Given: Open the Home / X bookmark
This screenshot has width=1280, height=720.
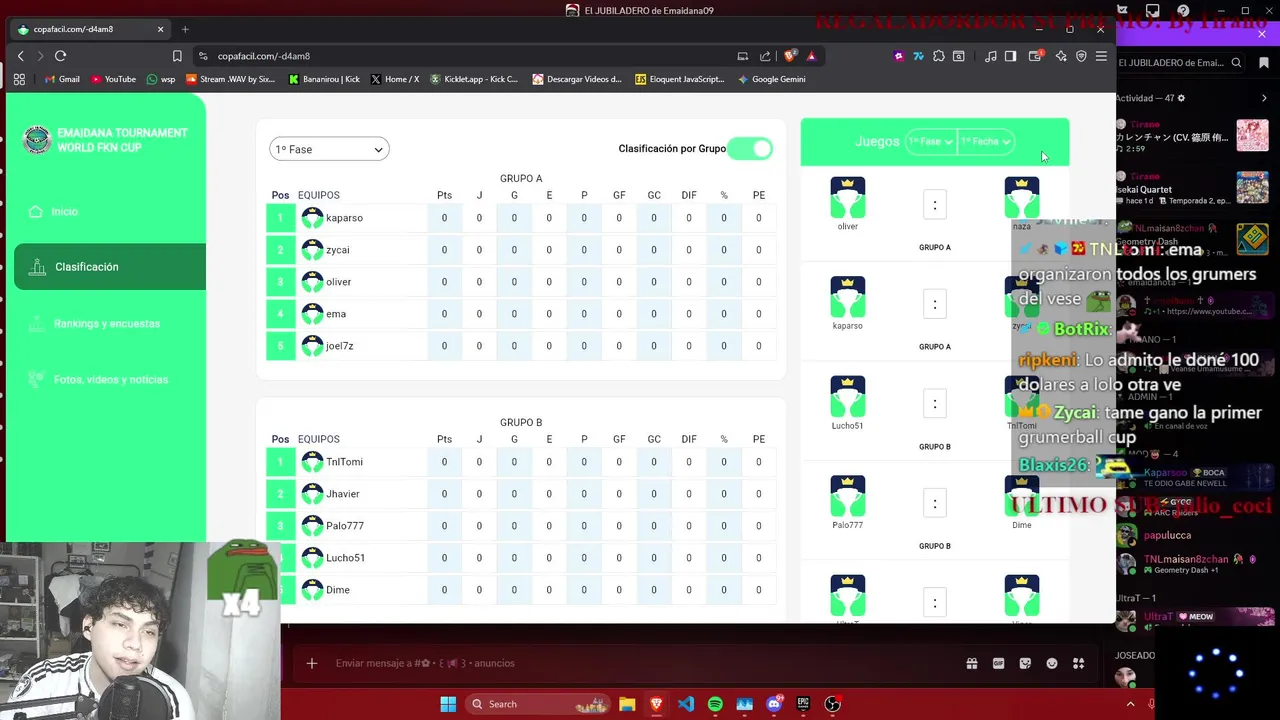Looking at the screenshot, I should (x=395, y=79).
